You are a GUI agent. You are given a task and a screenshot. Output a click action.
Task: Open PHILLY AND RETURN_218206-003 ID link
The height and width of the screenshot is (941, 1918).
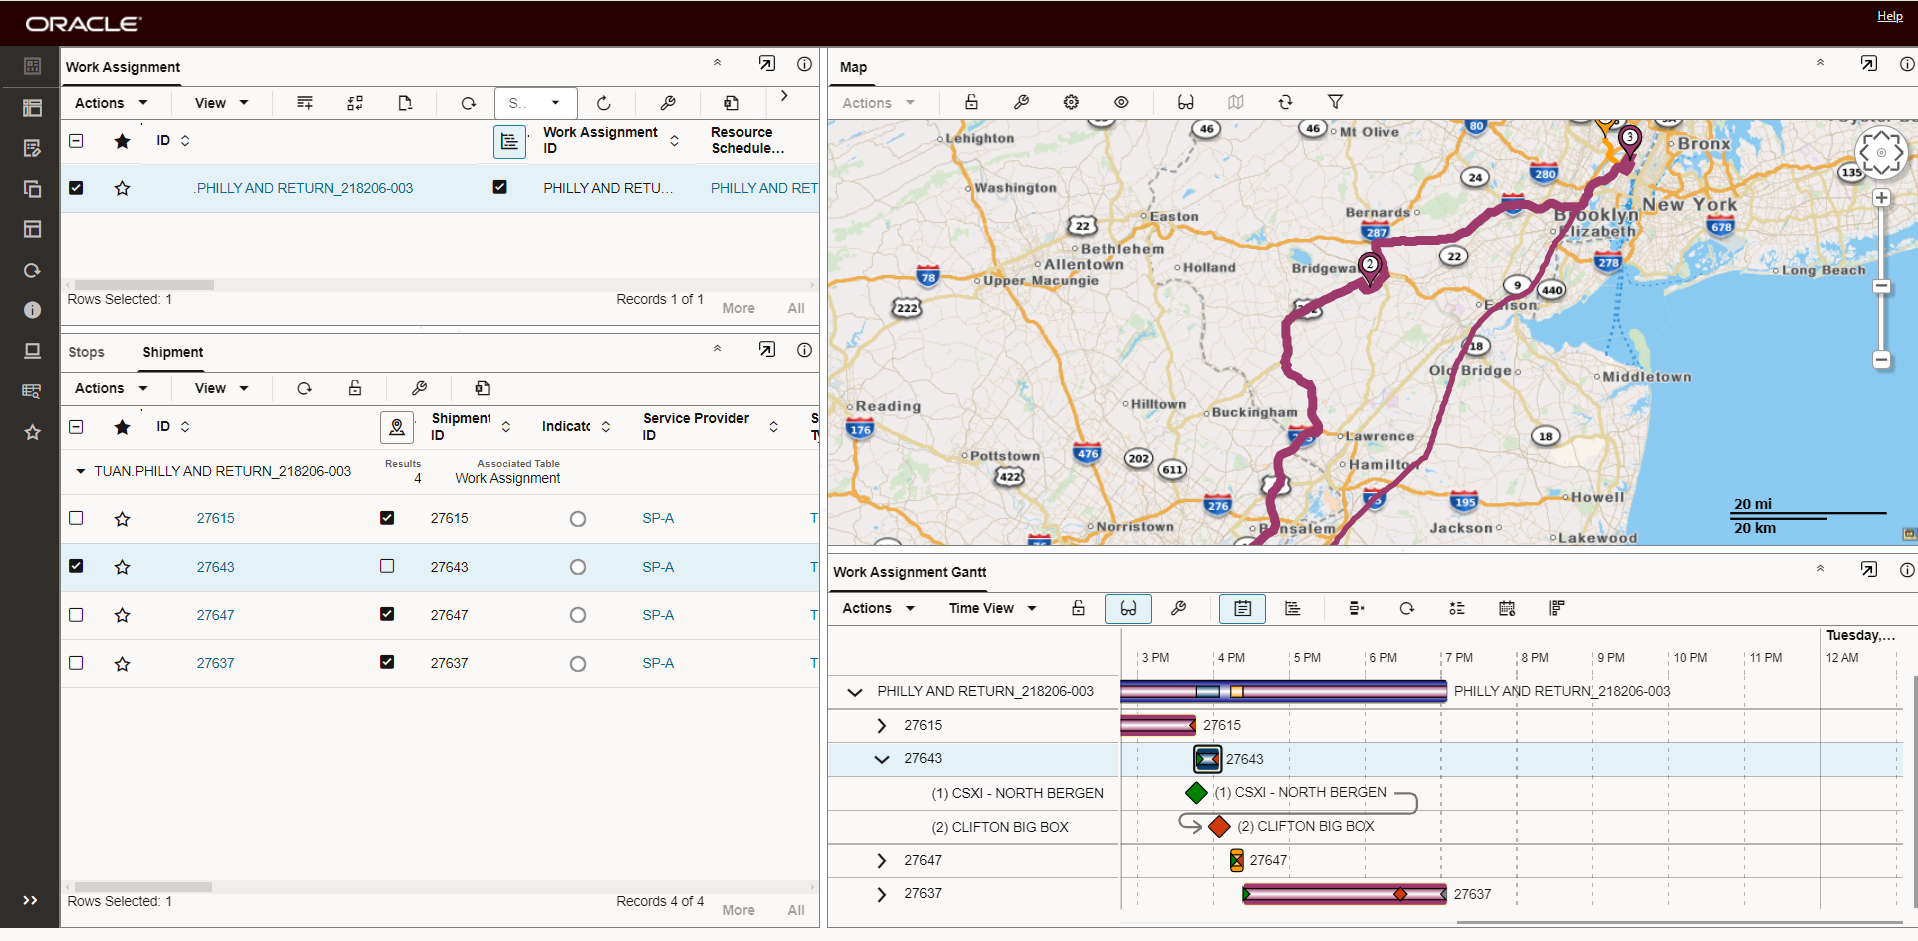pyautogui.click(x=304, y=188)
